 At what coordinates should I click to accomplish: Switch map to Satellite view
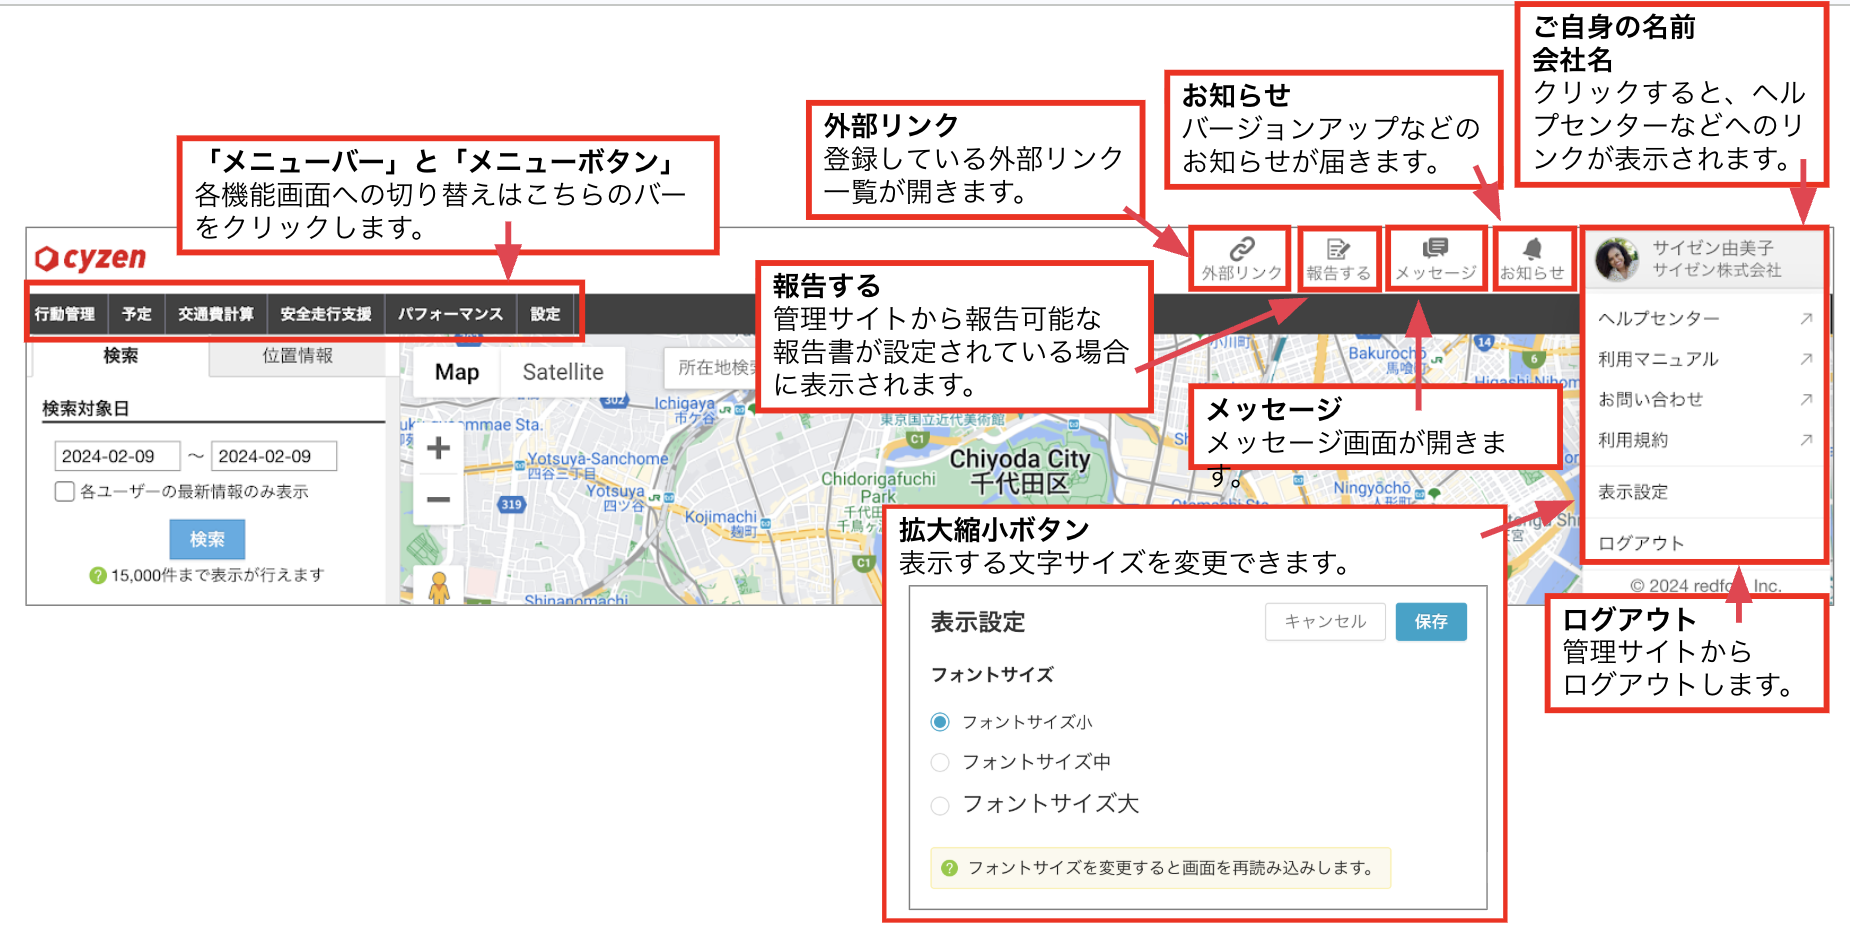tap(563, 372)
